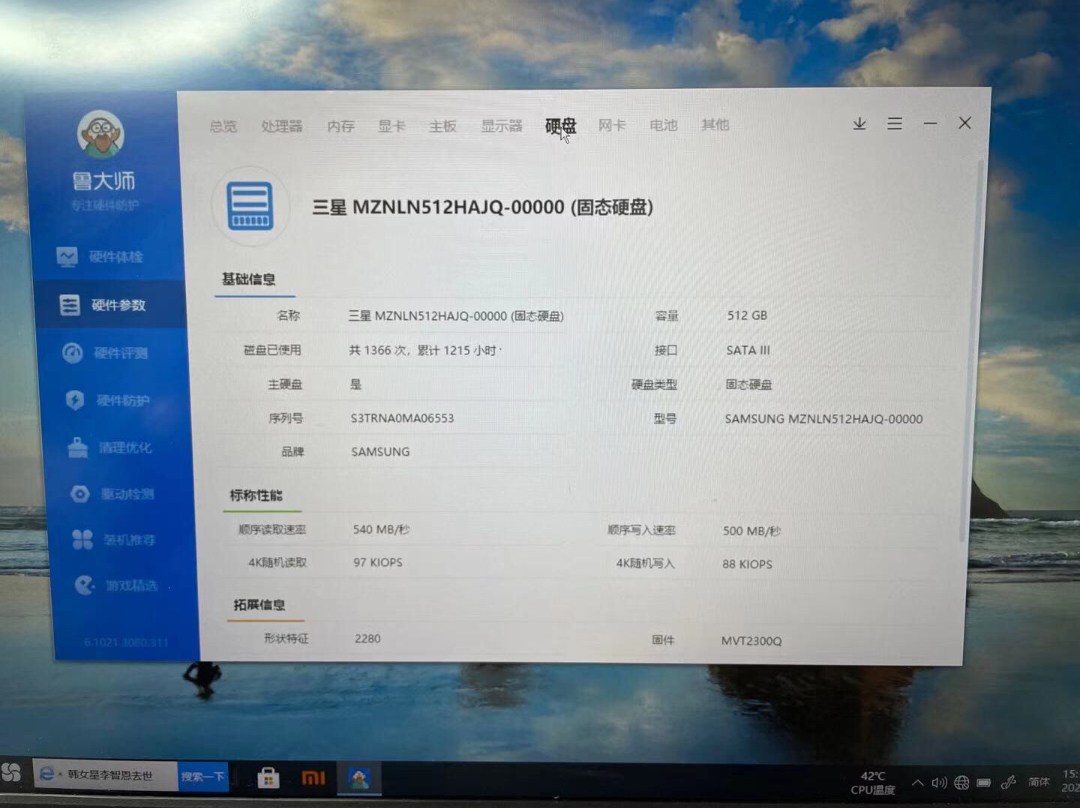The width and height of the screenshot is (1080, 808).
Task: Click the 97 KIOPS random read value
Action: click(x=378, y=563)
